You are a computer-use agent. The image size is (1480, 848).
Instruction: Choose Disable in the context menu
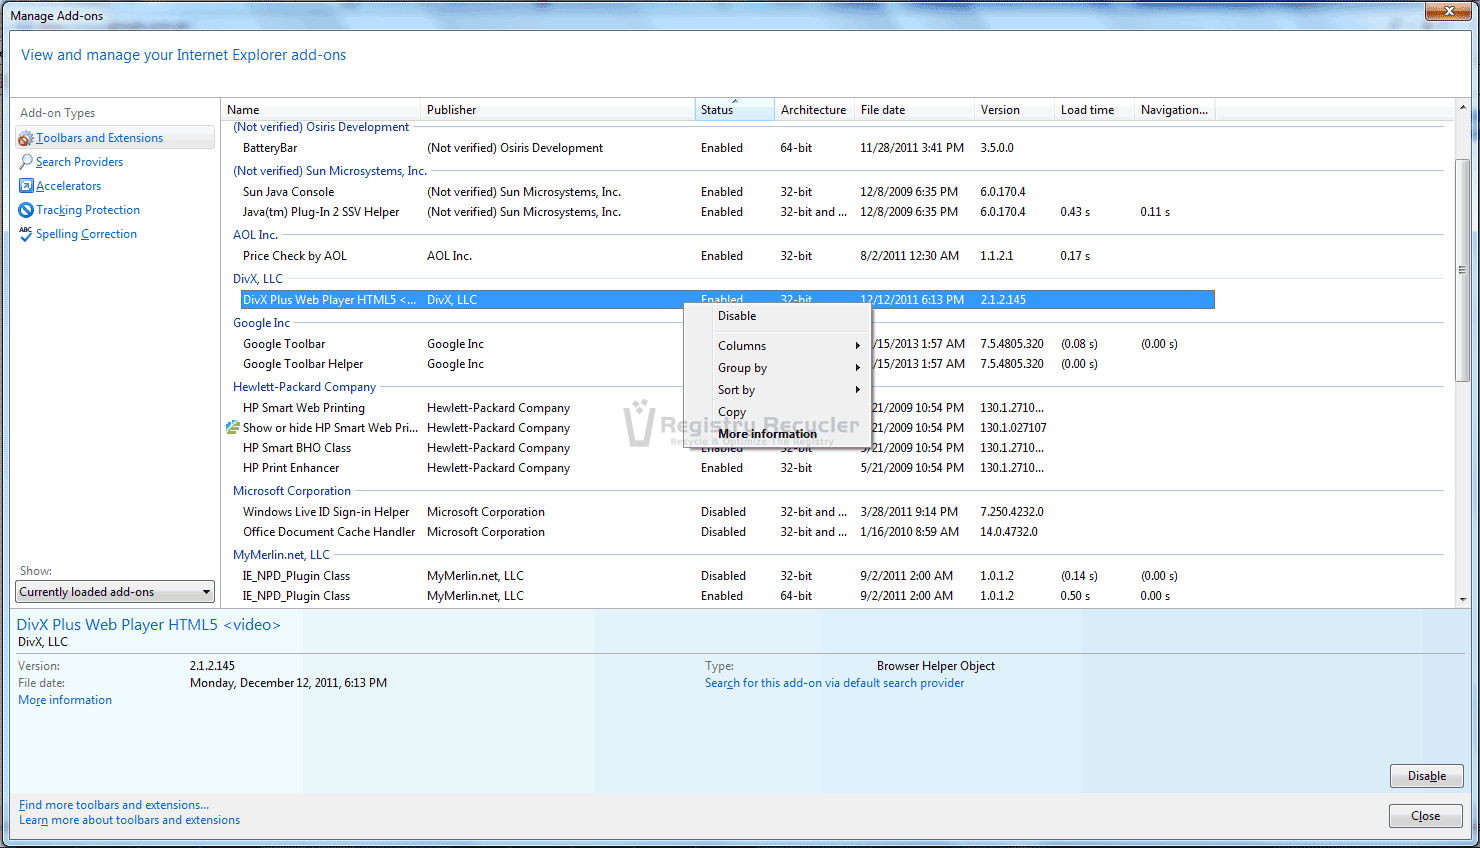[x=777, y=316]
